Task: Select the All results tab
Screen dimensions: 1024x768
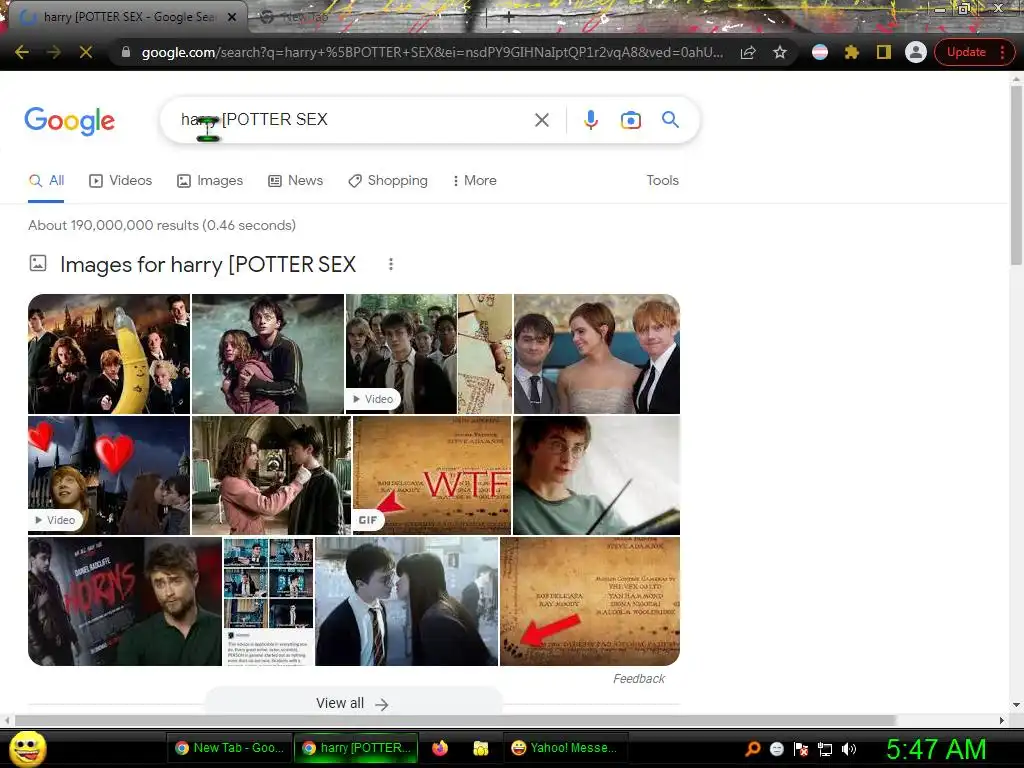Action: pyautogui.click(x=46, y=181)
